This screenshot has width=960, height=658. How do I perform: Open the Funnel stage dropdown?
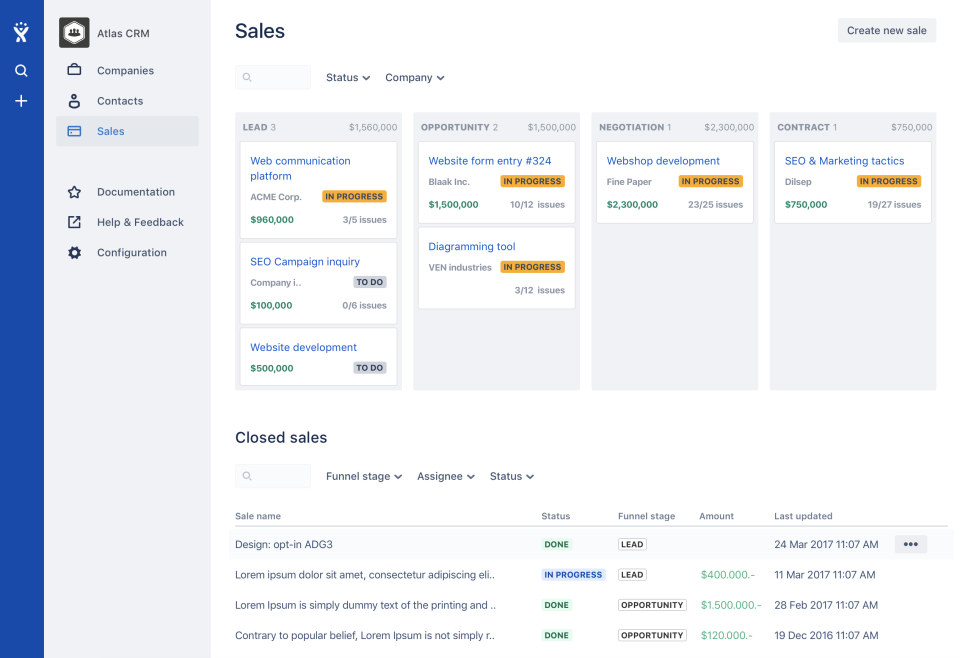click(x=363, y=476)
